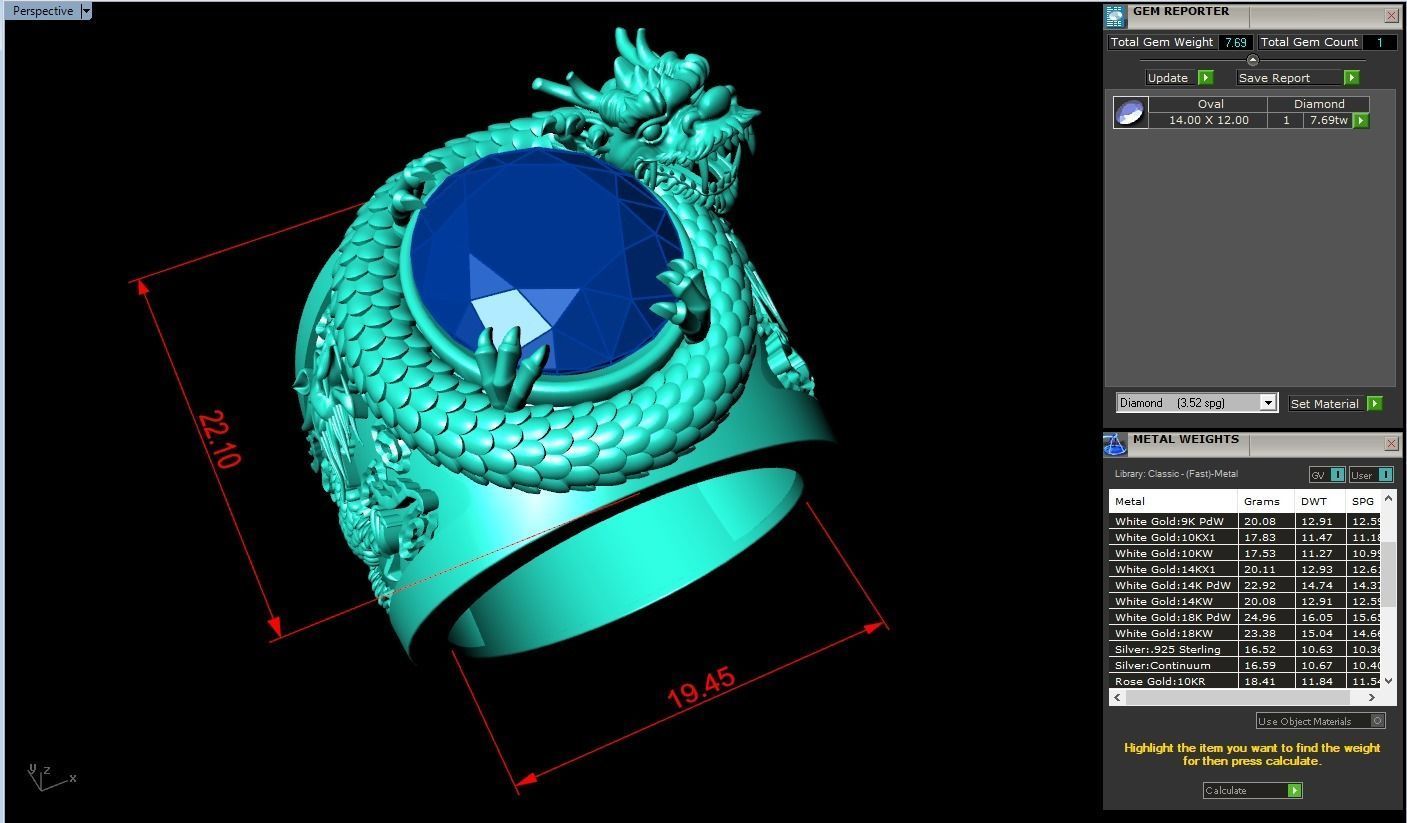1407x823 pixels.
Task: Click the metal list scroll up arrow
Action: 1388,498
